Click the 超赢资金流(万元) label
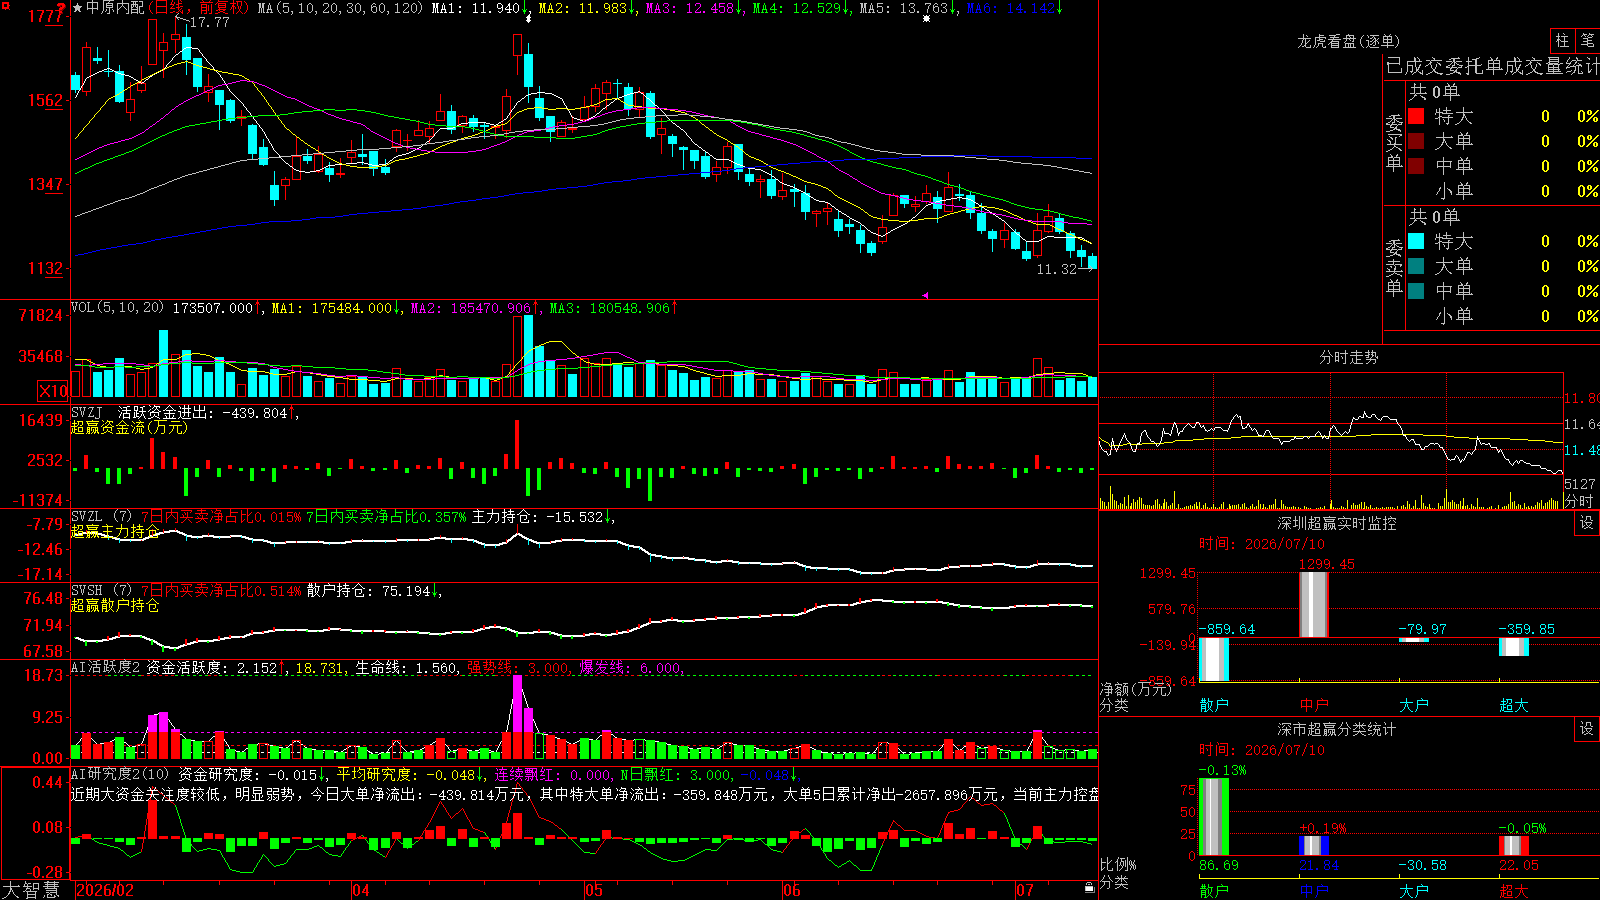 click(129, 427)
